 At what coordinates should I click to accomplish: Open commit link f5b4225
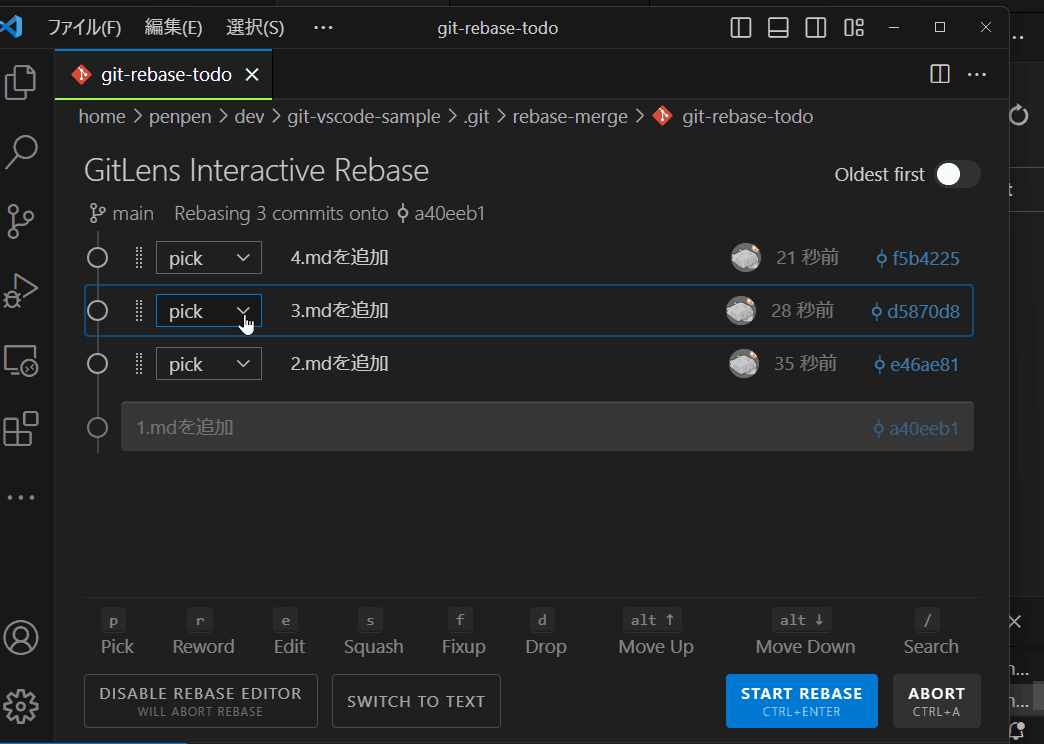(917, 258)
